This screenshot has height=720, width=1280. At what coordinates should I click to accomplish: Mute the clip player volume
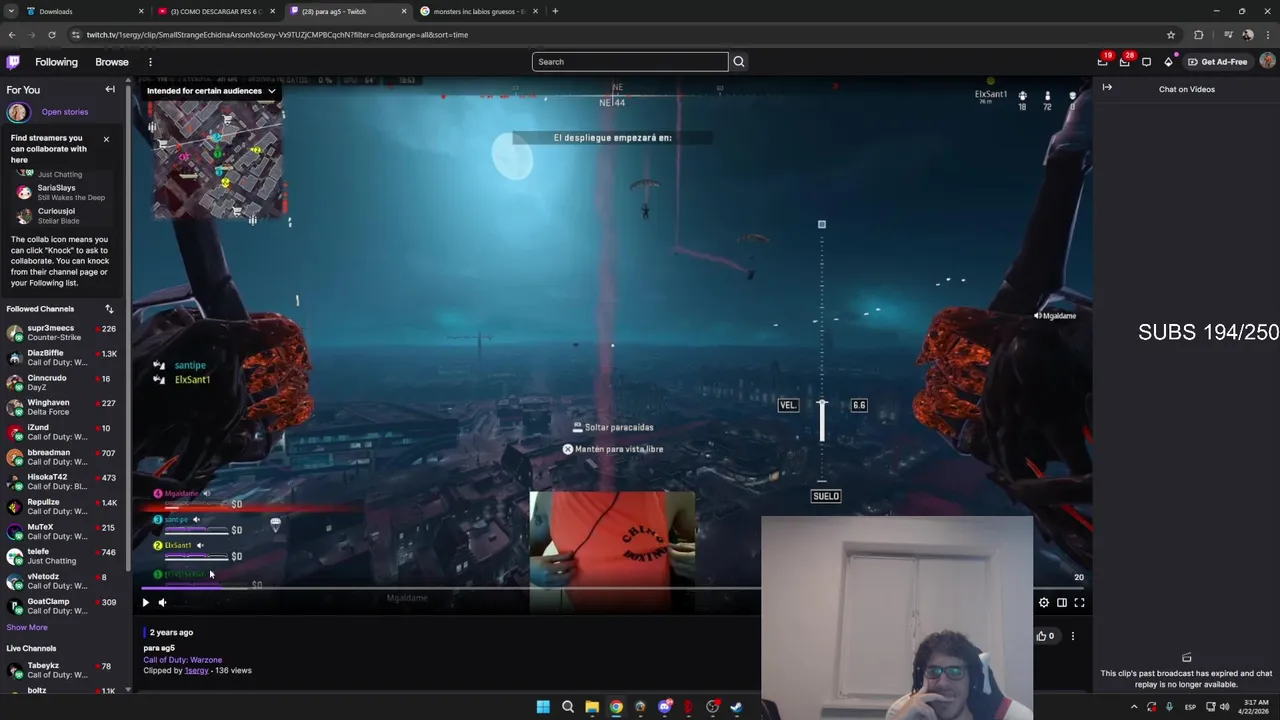pos(163,602)
